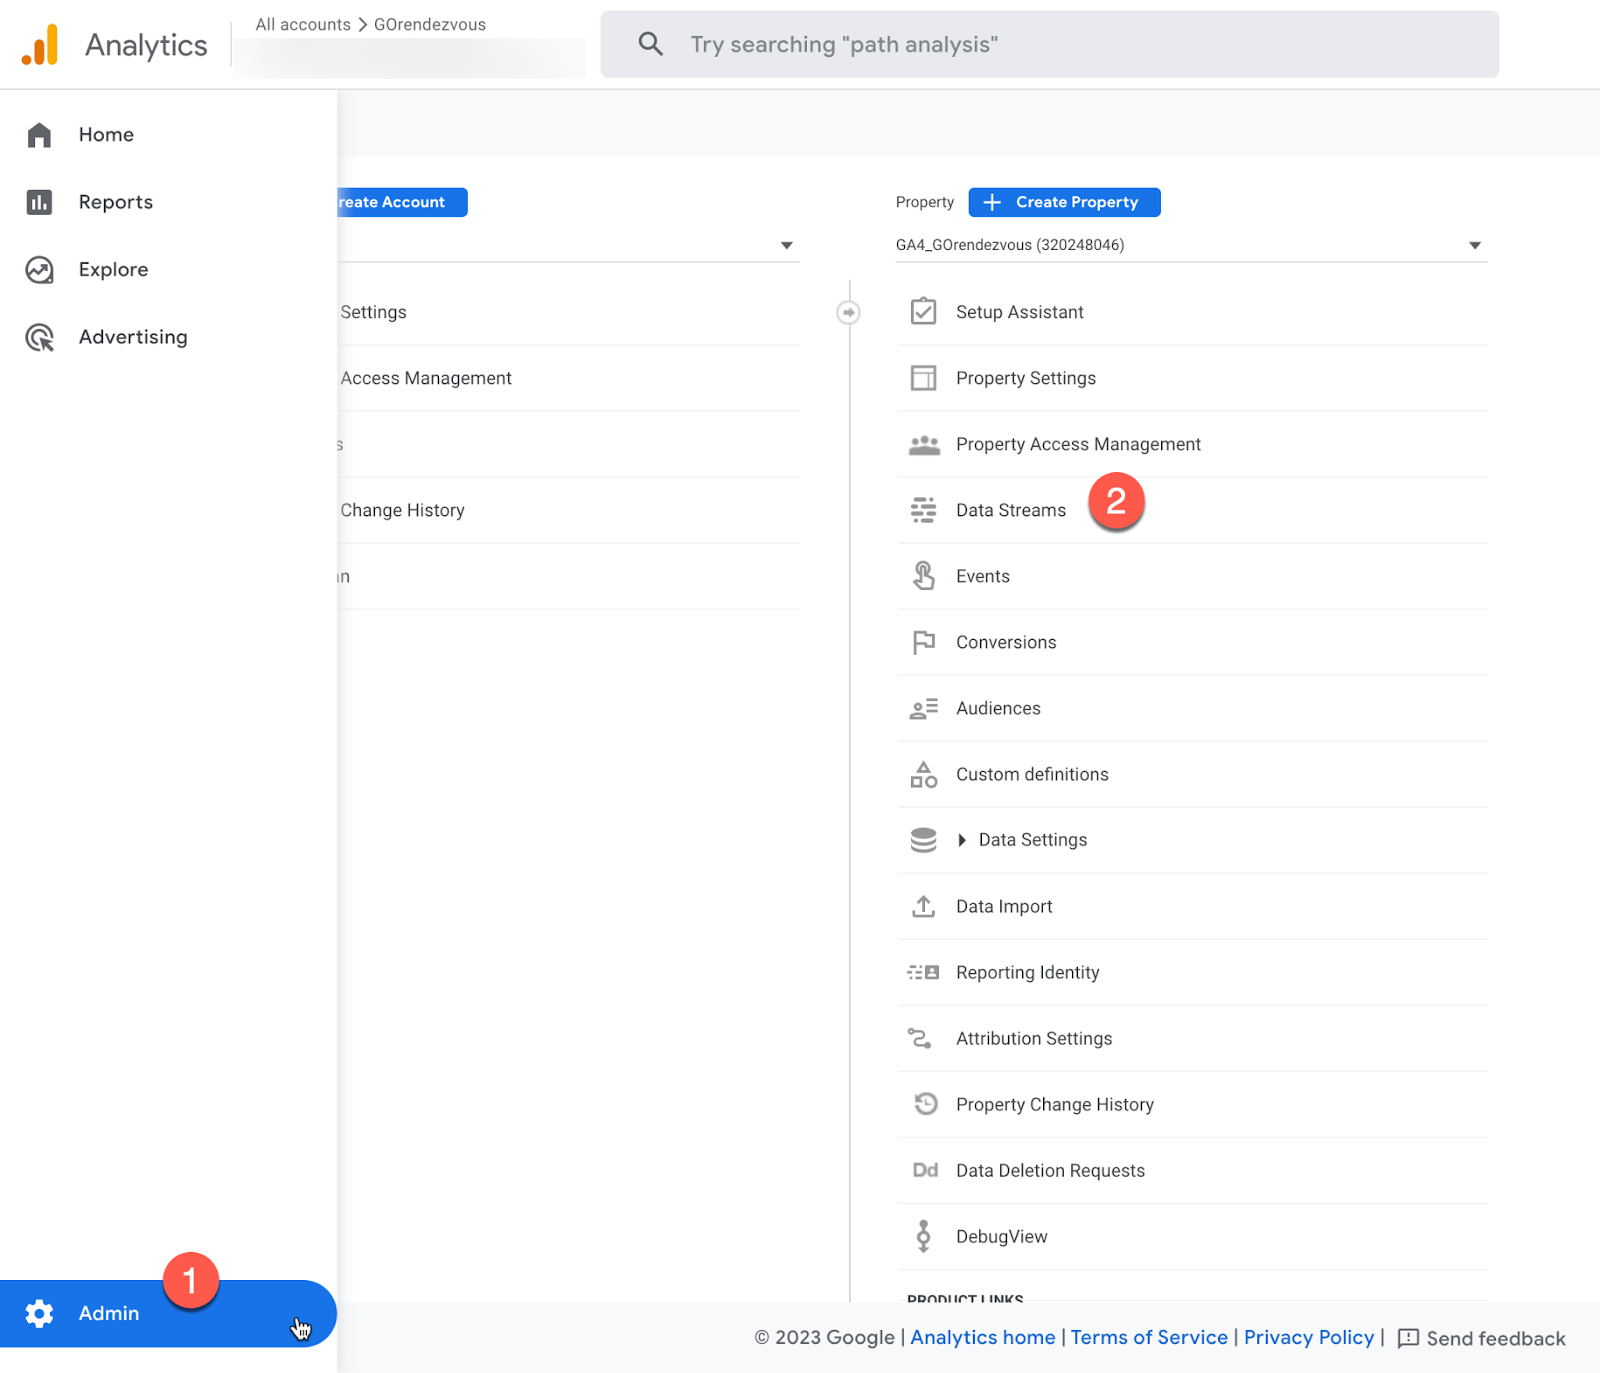Open Home in the left navigation
The image size is (1600, 1373).
(x=168, y=135)
